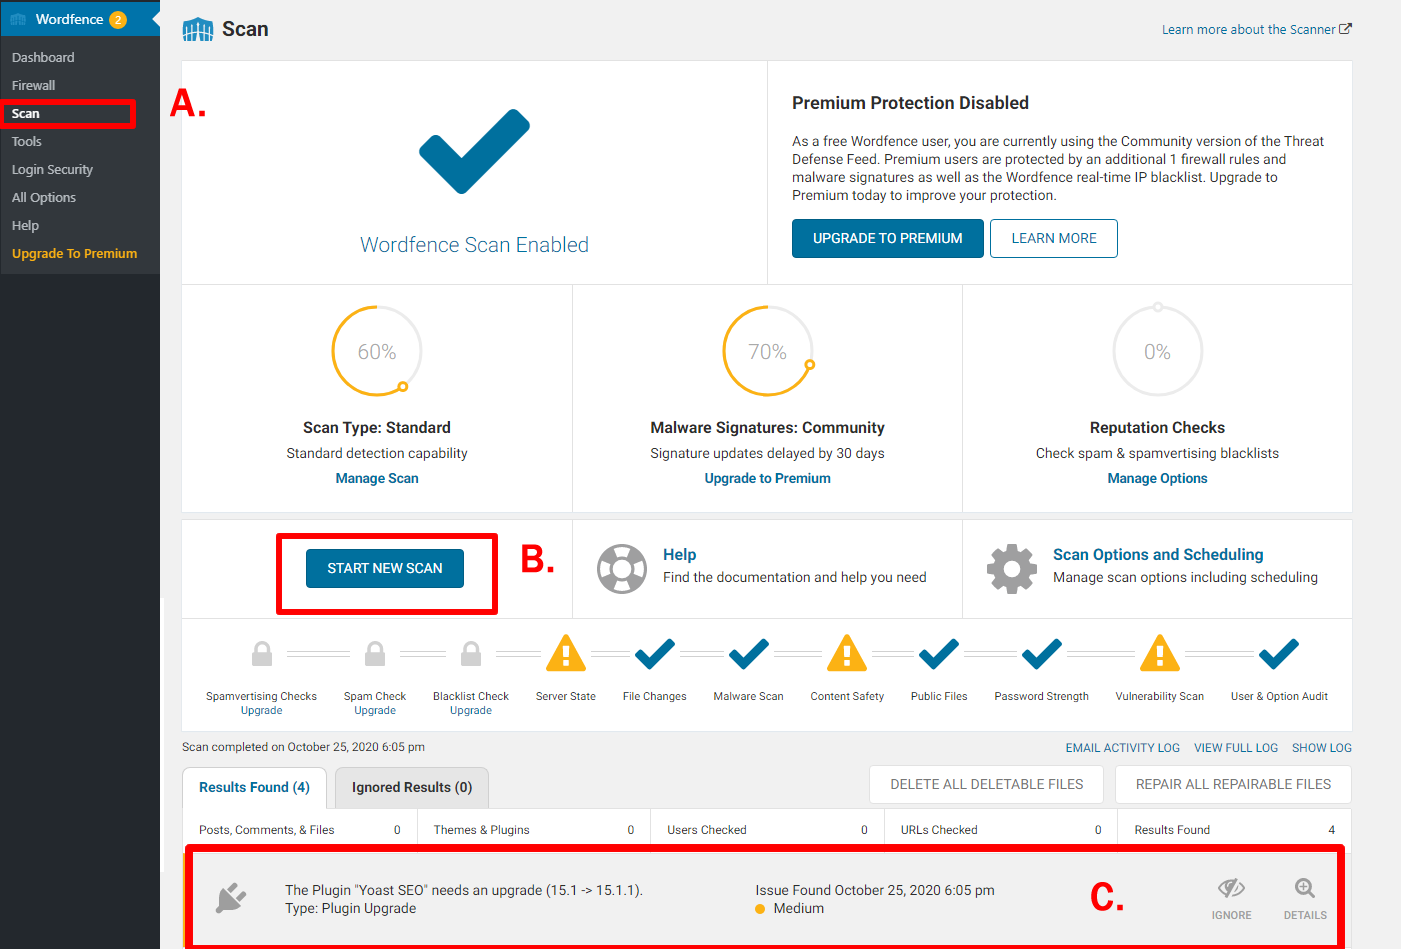Click the File Changes checkmark icon
The height and width of the screenshot is (949, 1401).
(x=655, y=654)
